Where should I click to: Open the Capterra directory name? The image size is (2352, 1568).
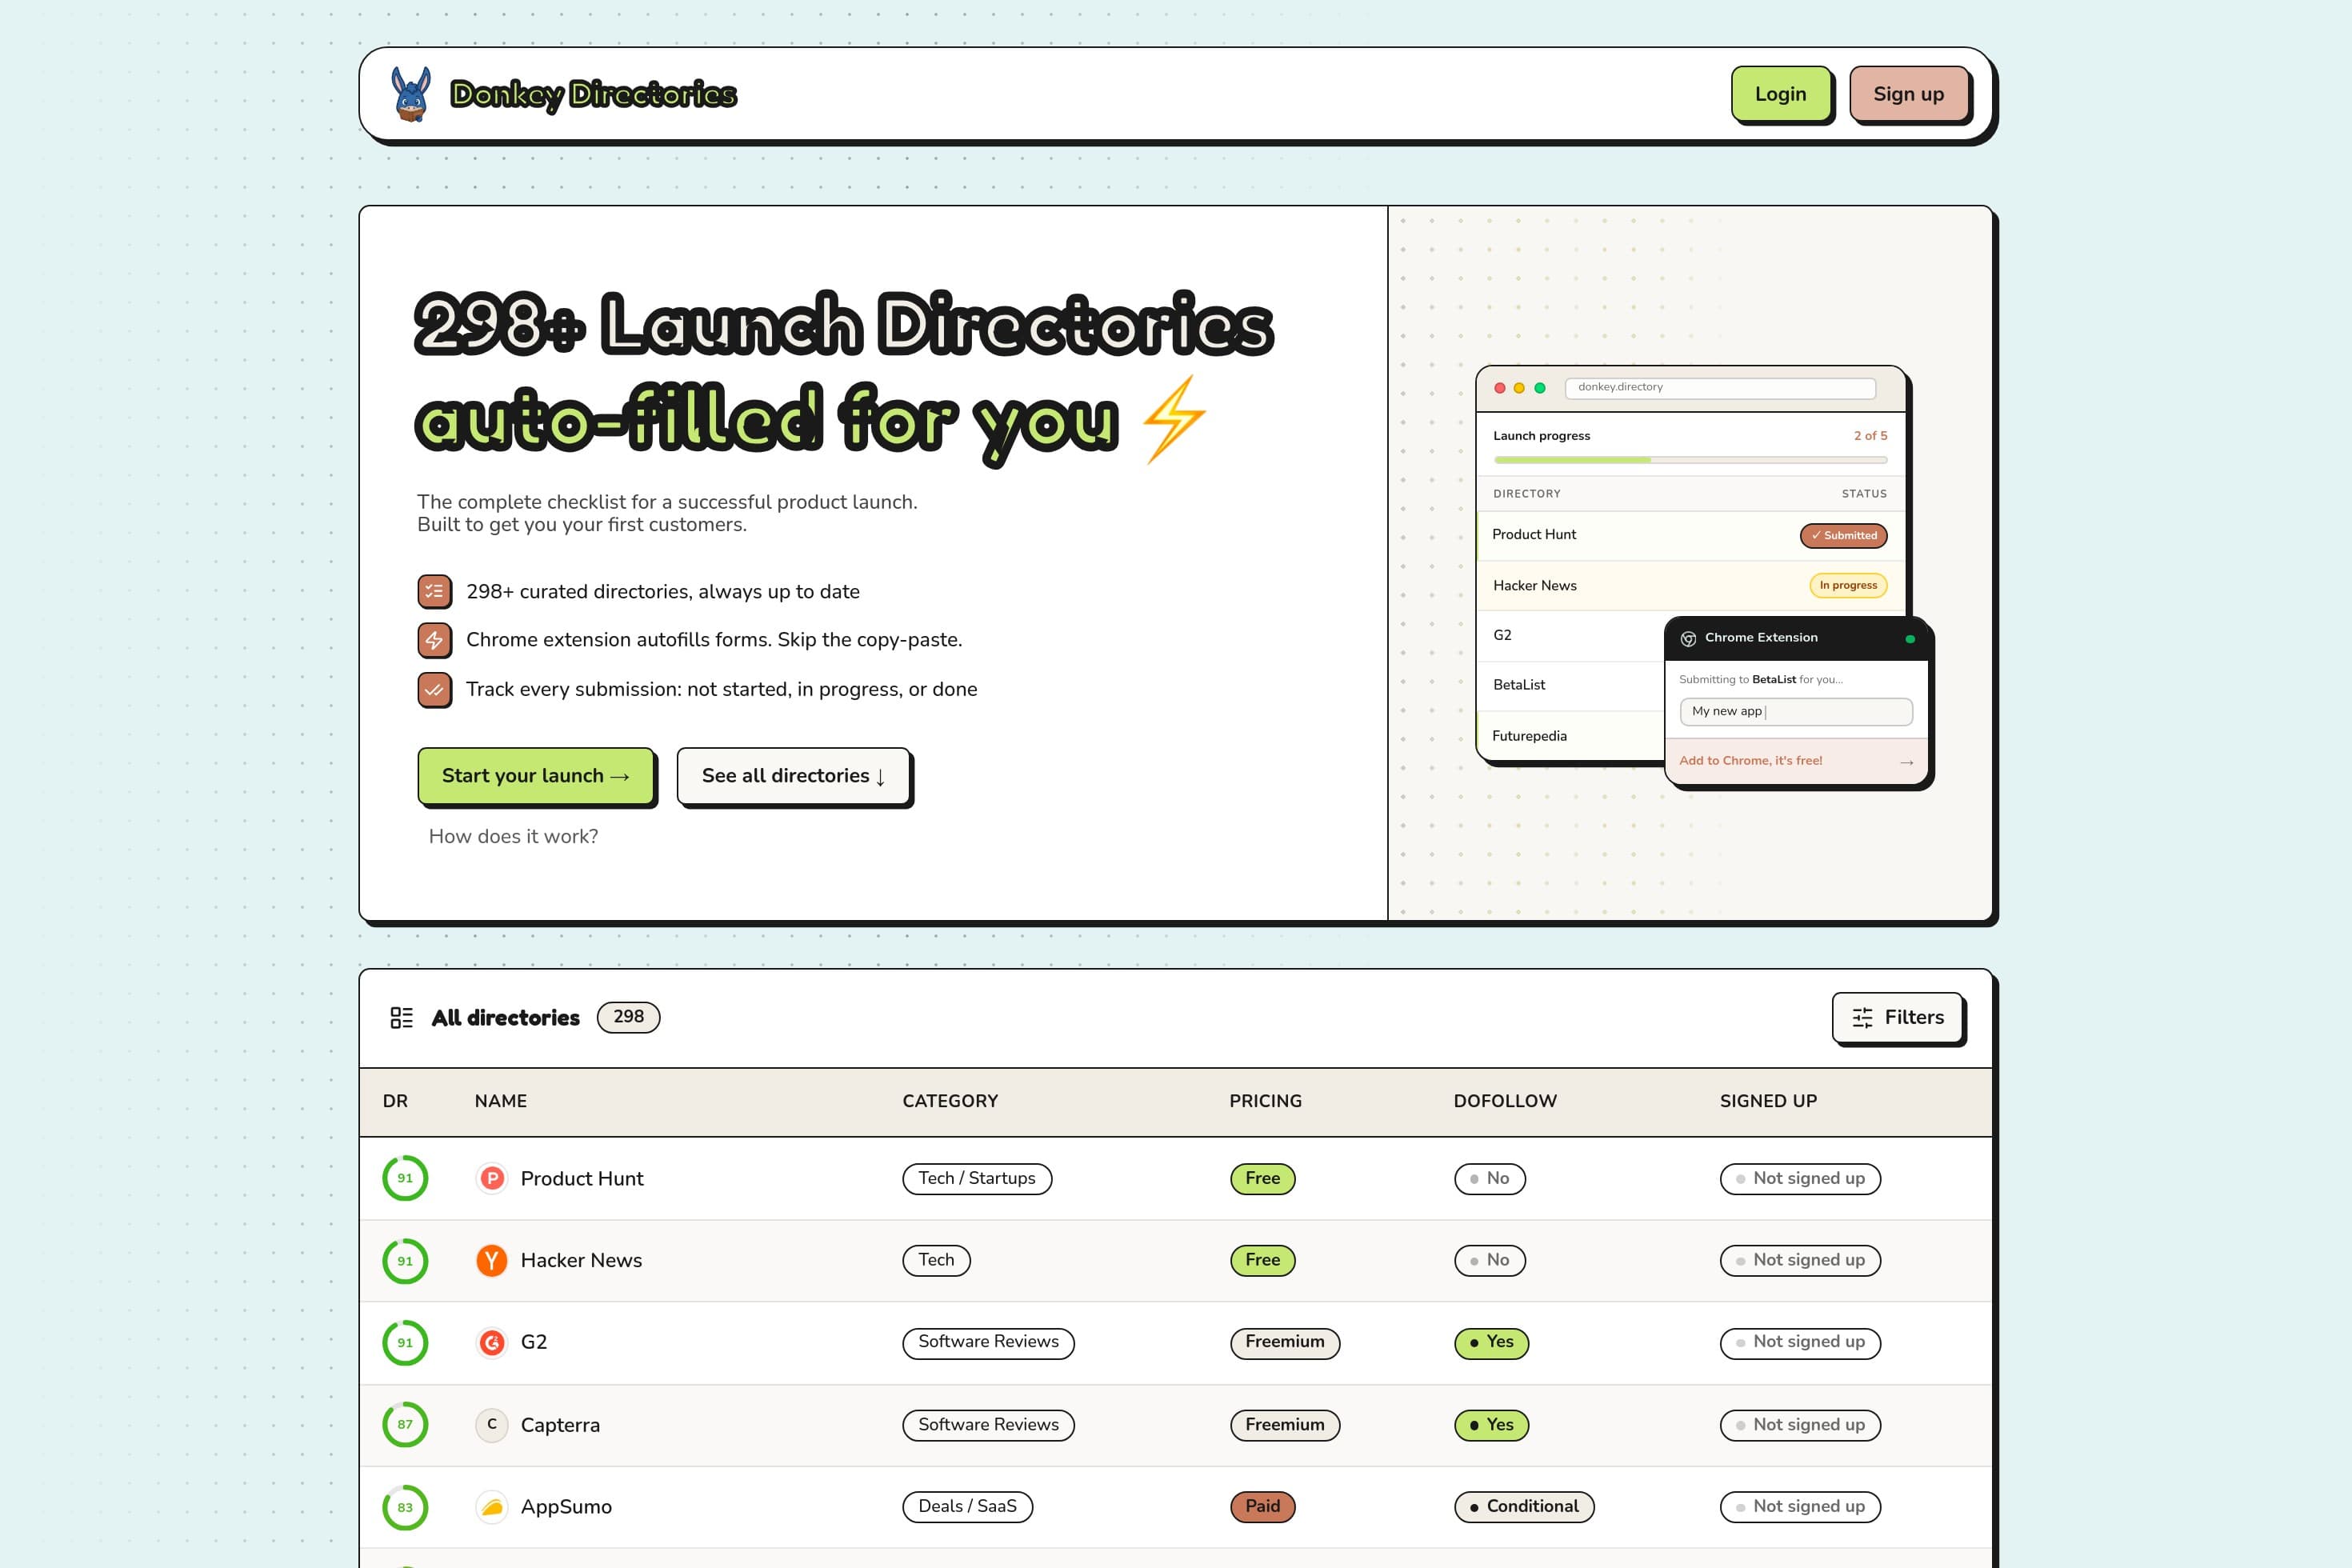pos(560,1425)
